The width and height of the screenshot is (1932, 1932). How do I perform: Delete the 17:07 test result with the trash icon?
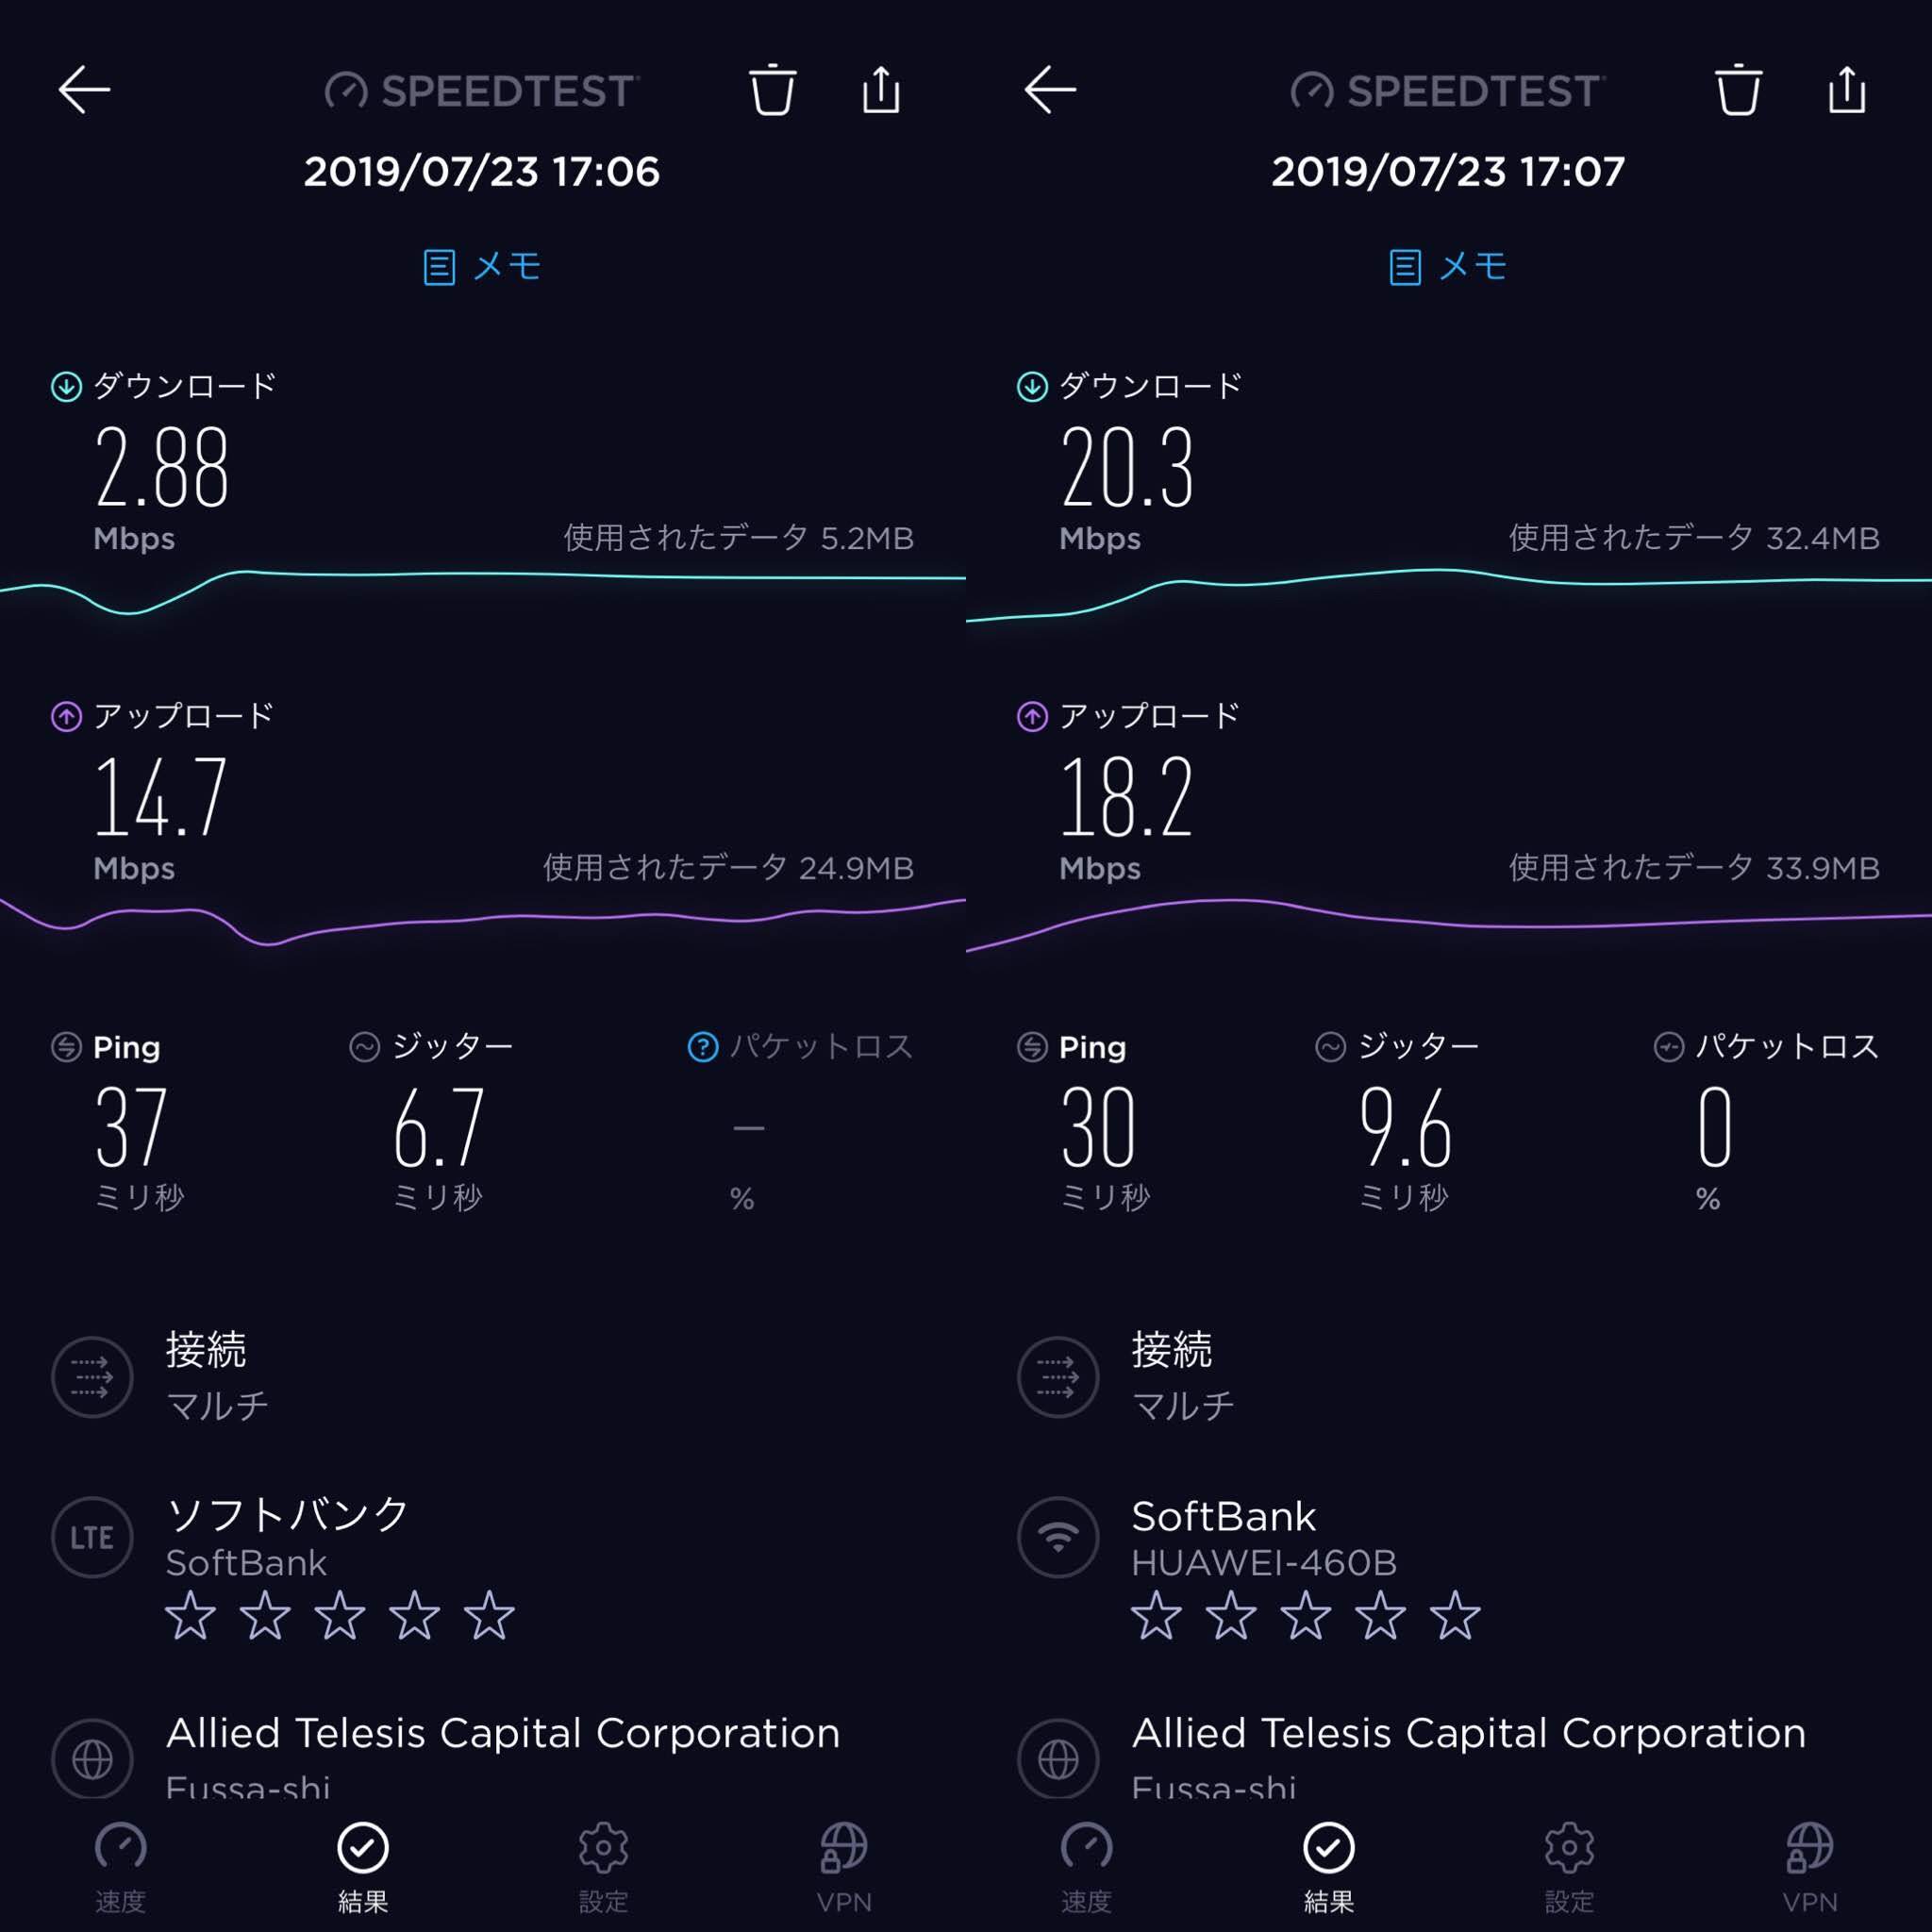(x=1738, y=89)
